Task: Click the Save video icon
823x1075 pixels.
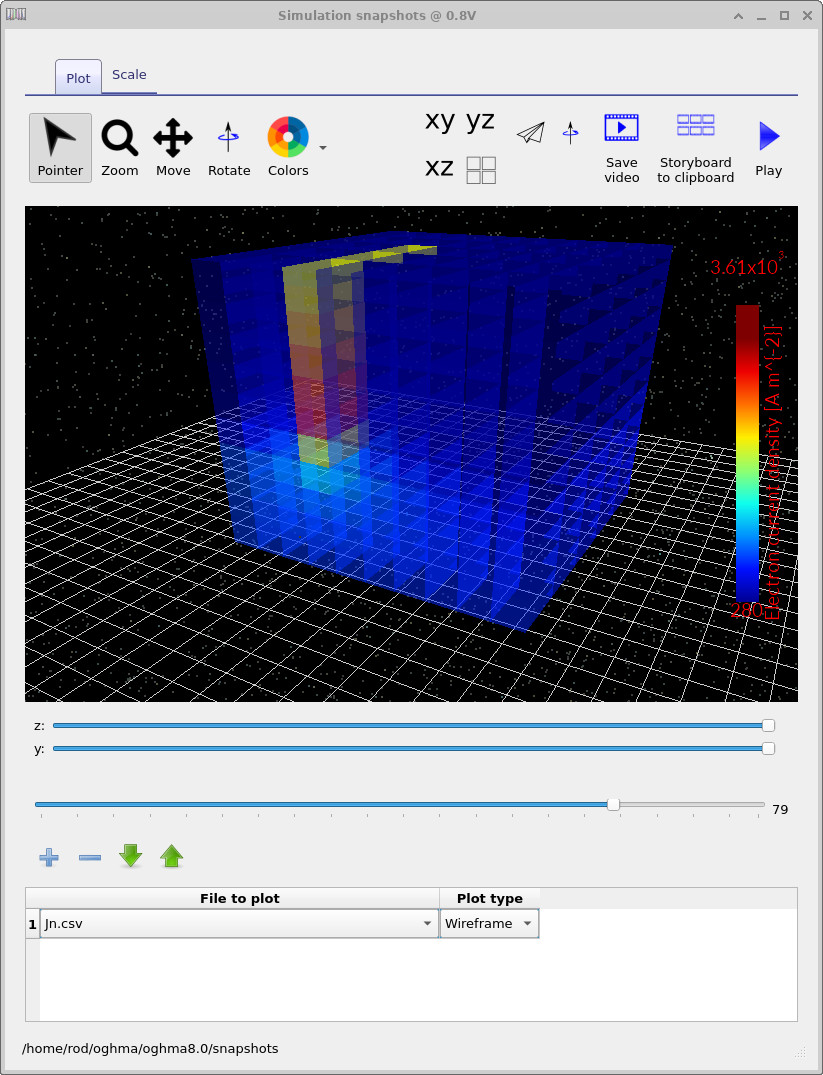Action: click(621, 127)
